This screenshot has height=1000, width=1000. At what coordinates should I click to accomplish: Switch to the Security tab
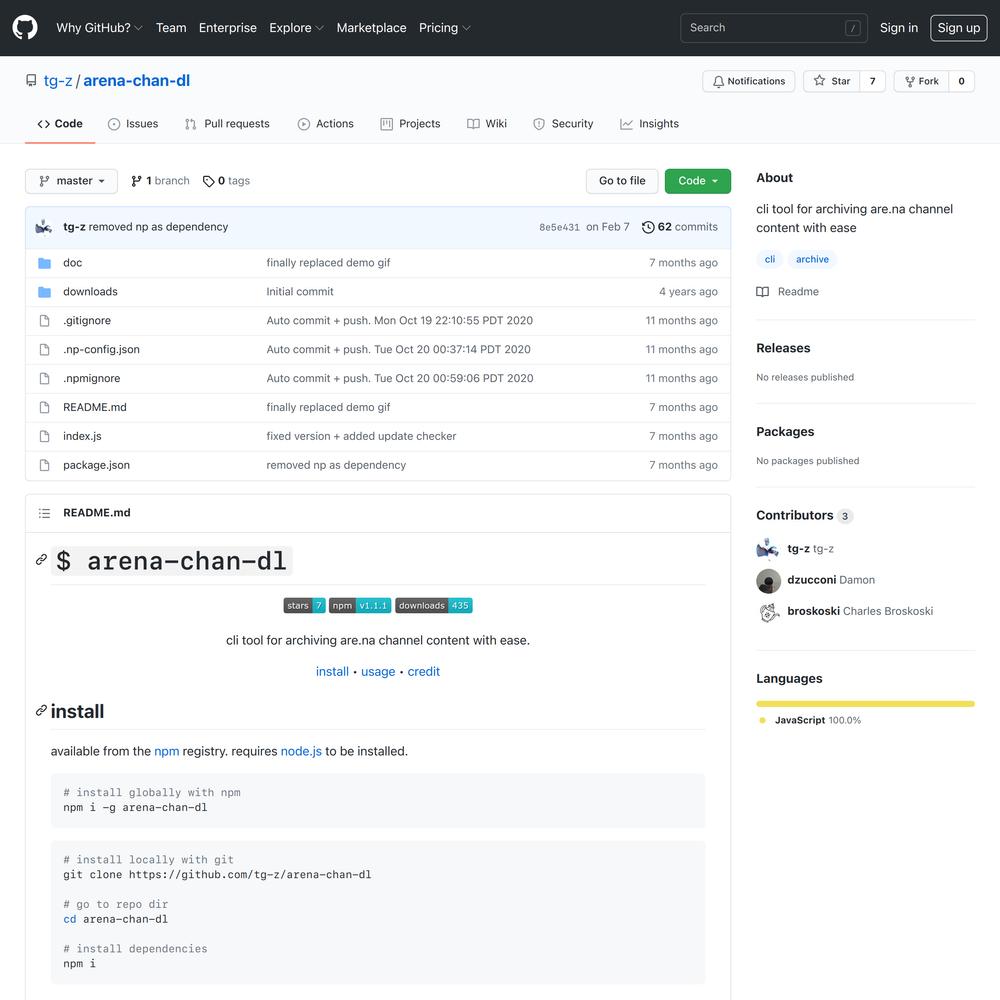coord(563,124)
